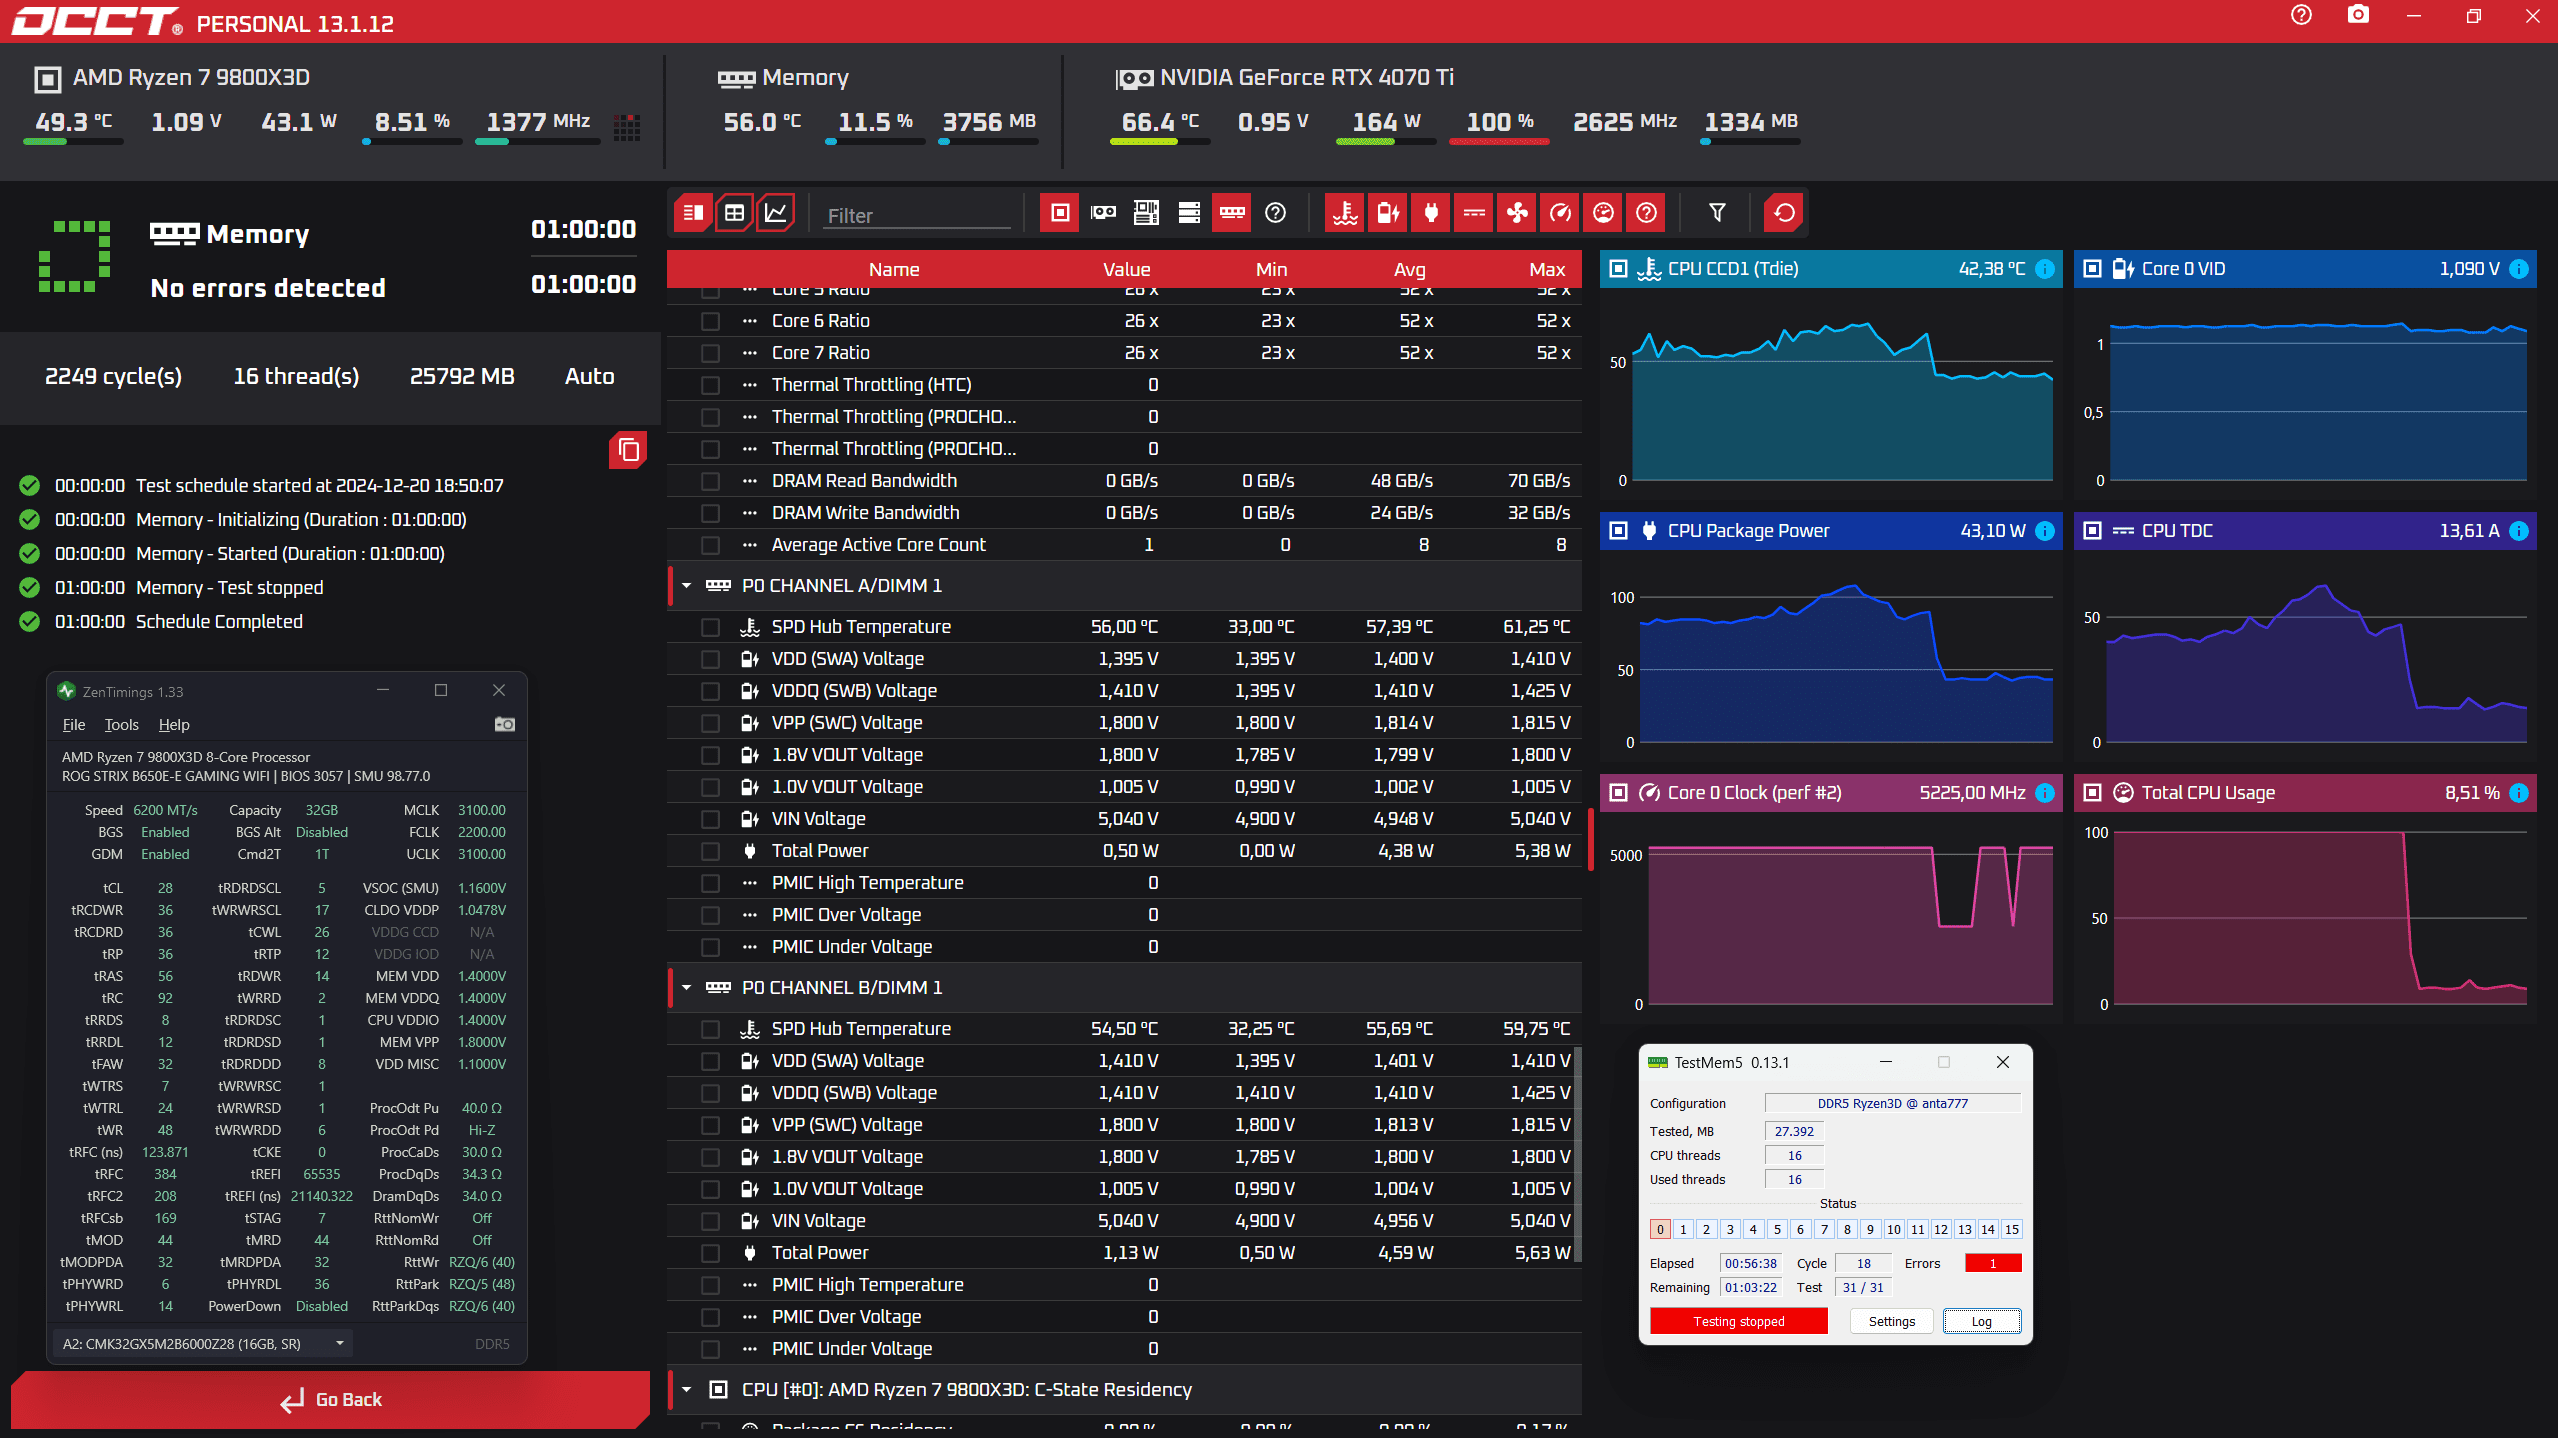2558x1438 pixels.
Task: Tick the Core 7 Ratio checkbox
Action: [x=711, y=353]
